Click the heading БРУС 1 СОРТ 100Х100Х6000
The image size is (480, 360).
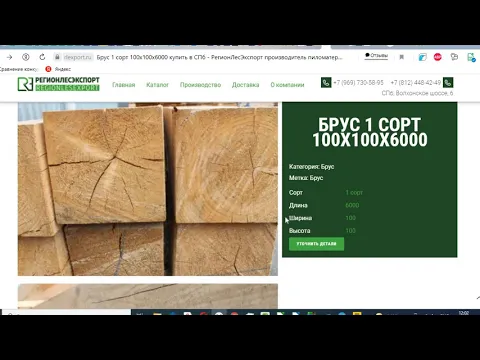click(370, 132)
